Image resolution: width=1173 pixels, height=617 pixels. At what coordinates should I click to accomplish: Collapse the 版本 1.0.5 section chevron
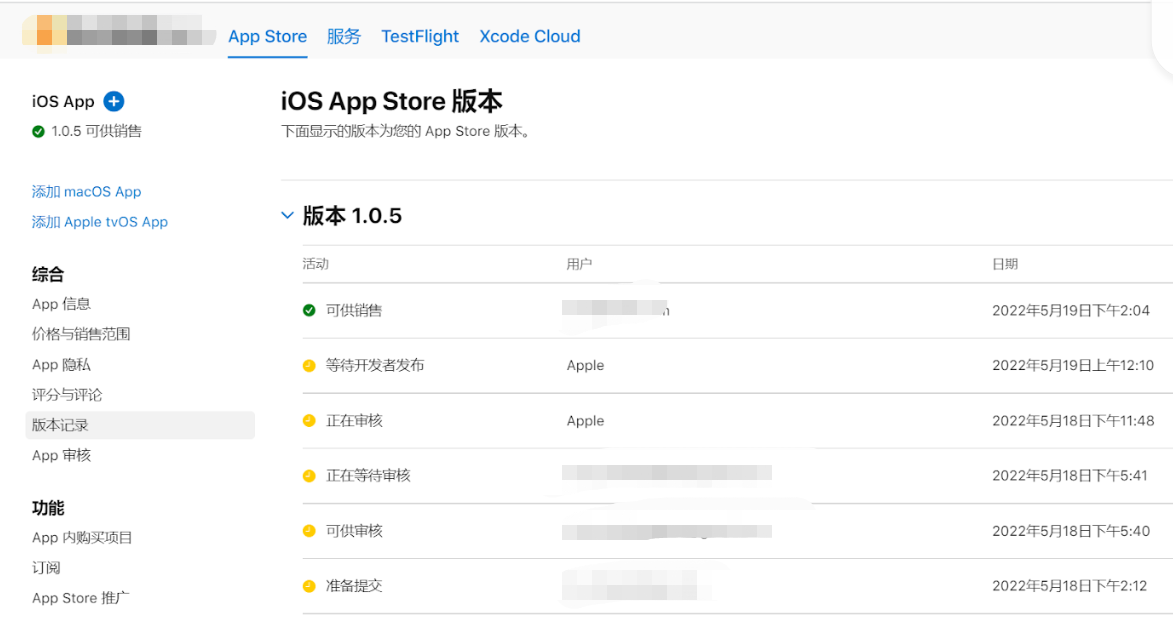(x=287, y=215)
